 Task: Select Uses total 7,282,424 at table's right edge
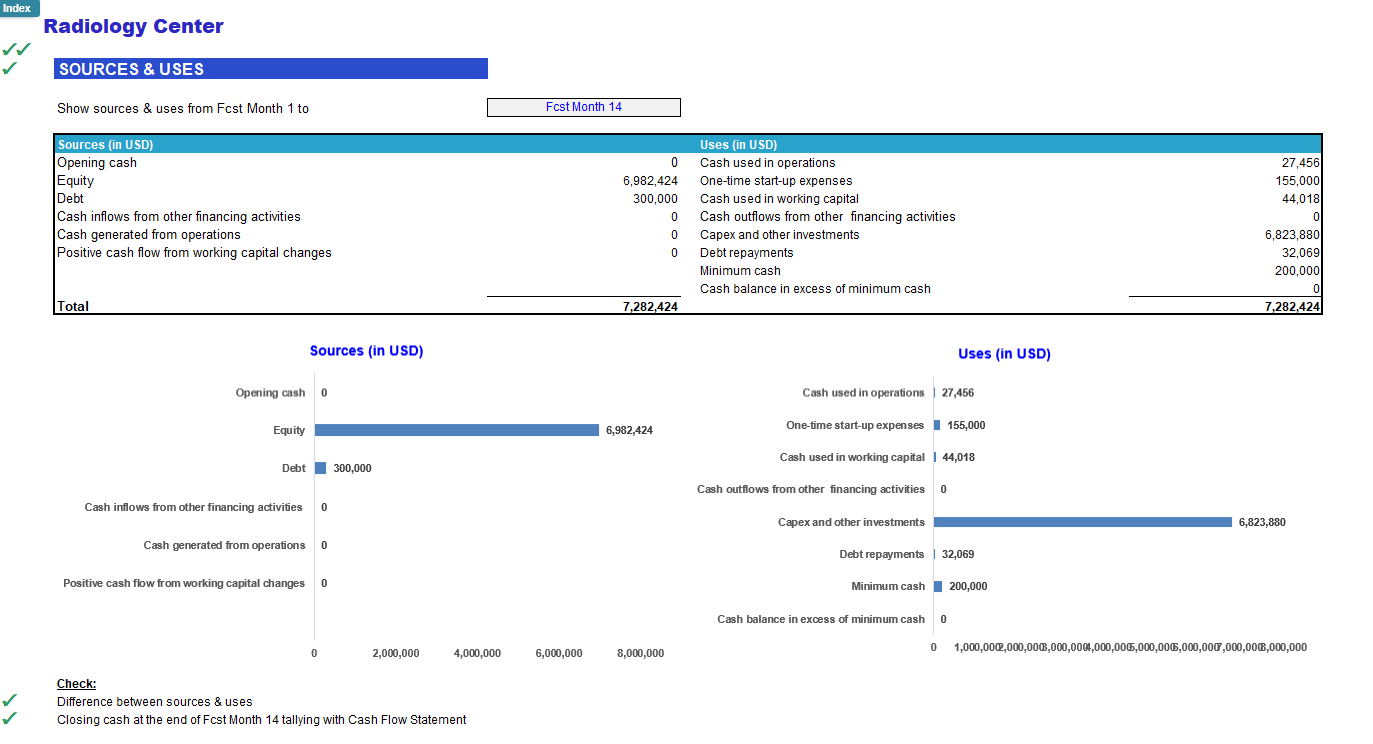(1293, 307)
